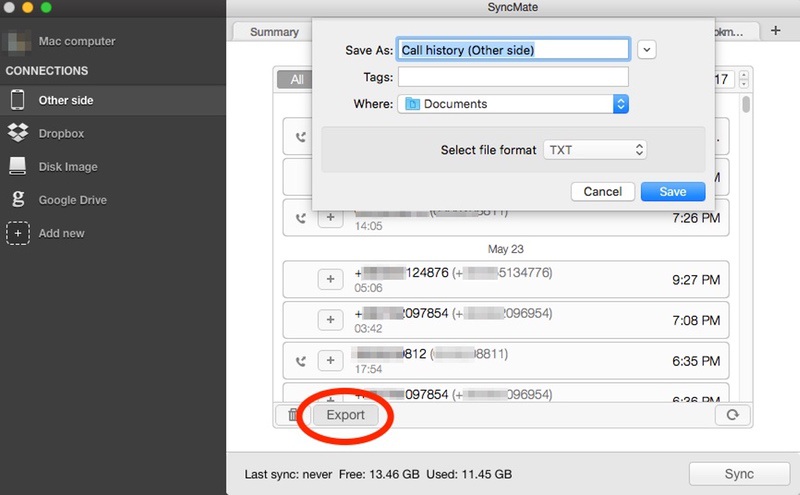The width and height of the screenshot is (800, 495).
Task: Click the call type icon on the 7:26 PM row
Action: point(301,218)
